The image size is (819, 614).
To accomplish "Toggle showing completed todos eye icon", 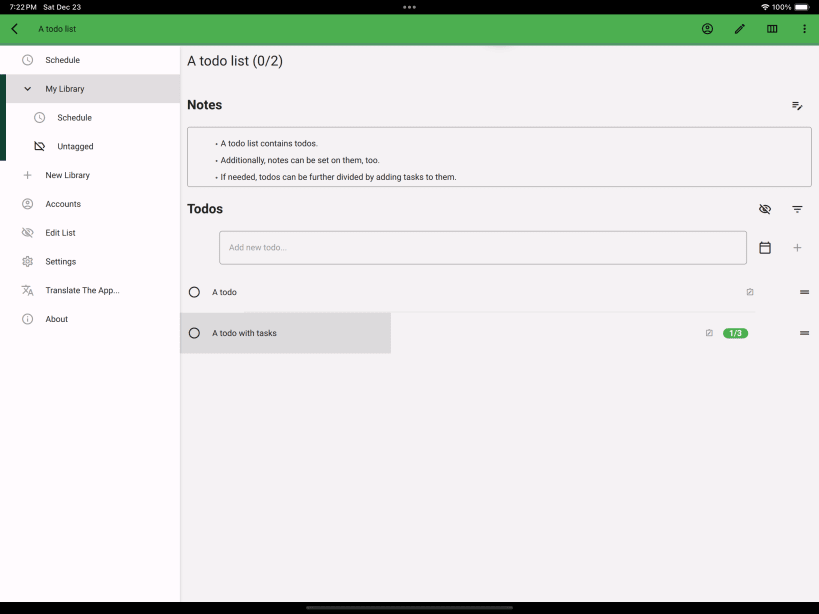I will (765, 209).
